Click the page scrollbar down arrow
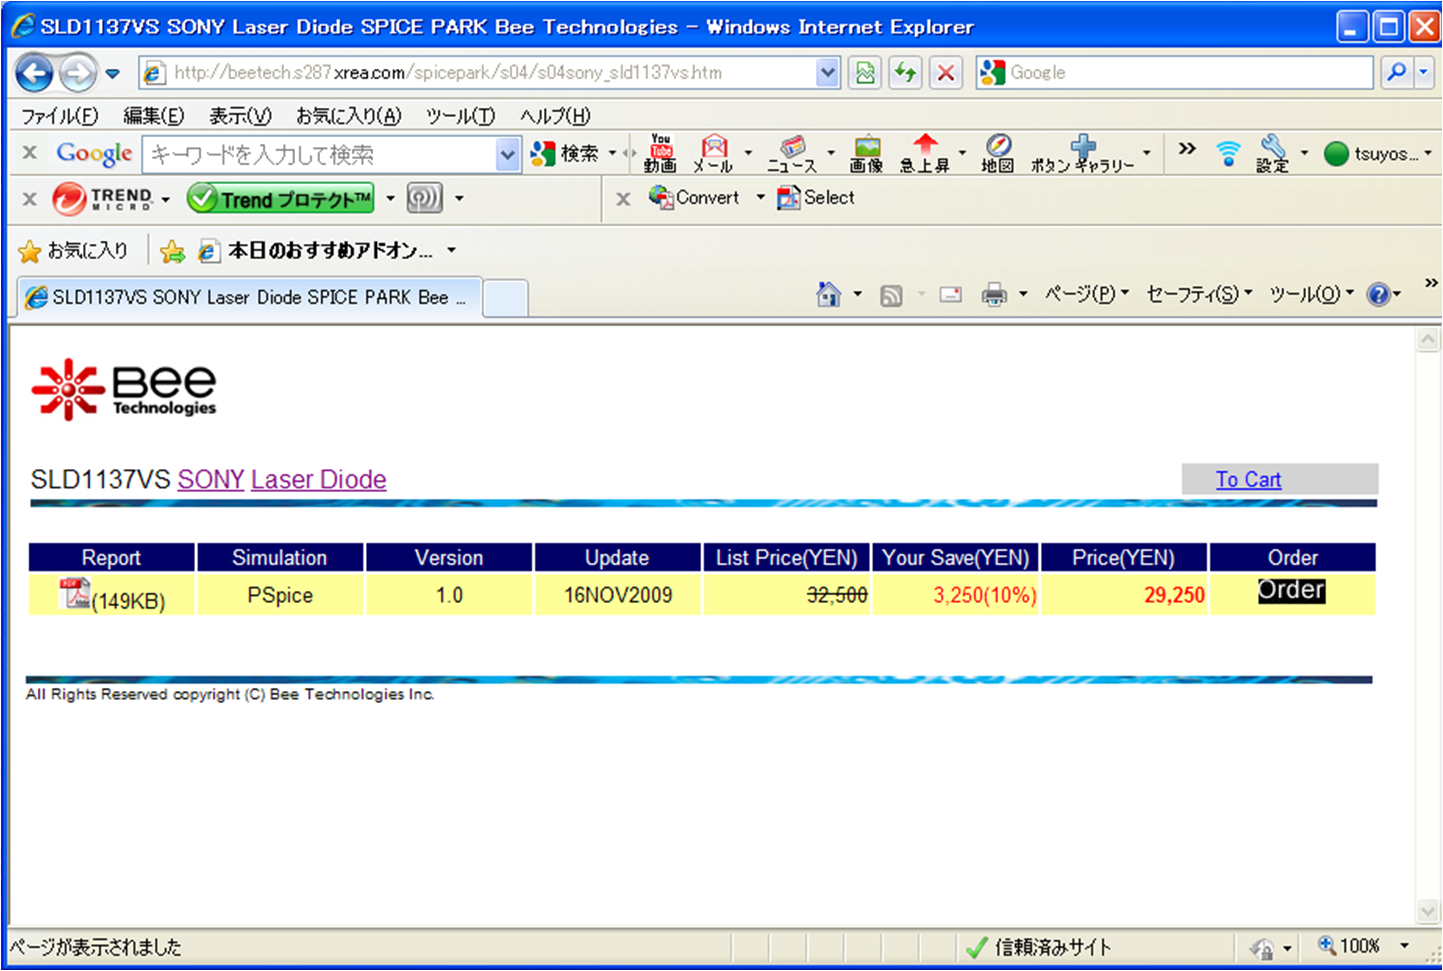1443x971 pixels. 1428,911
